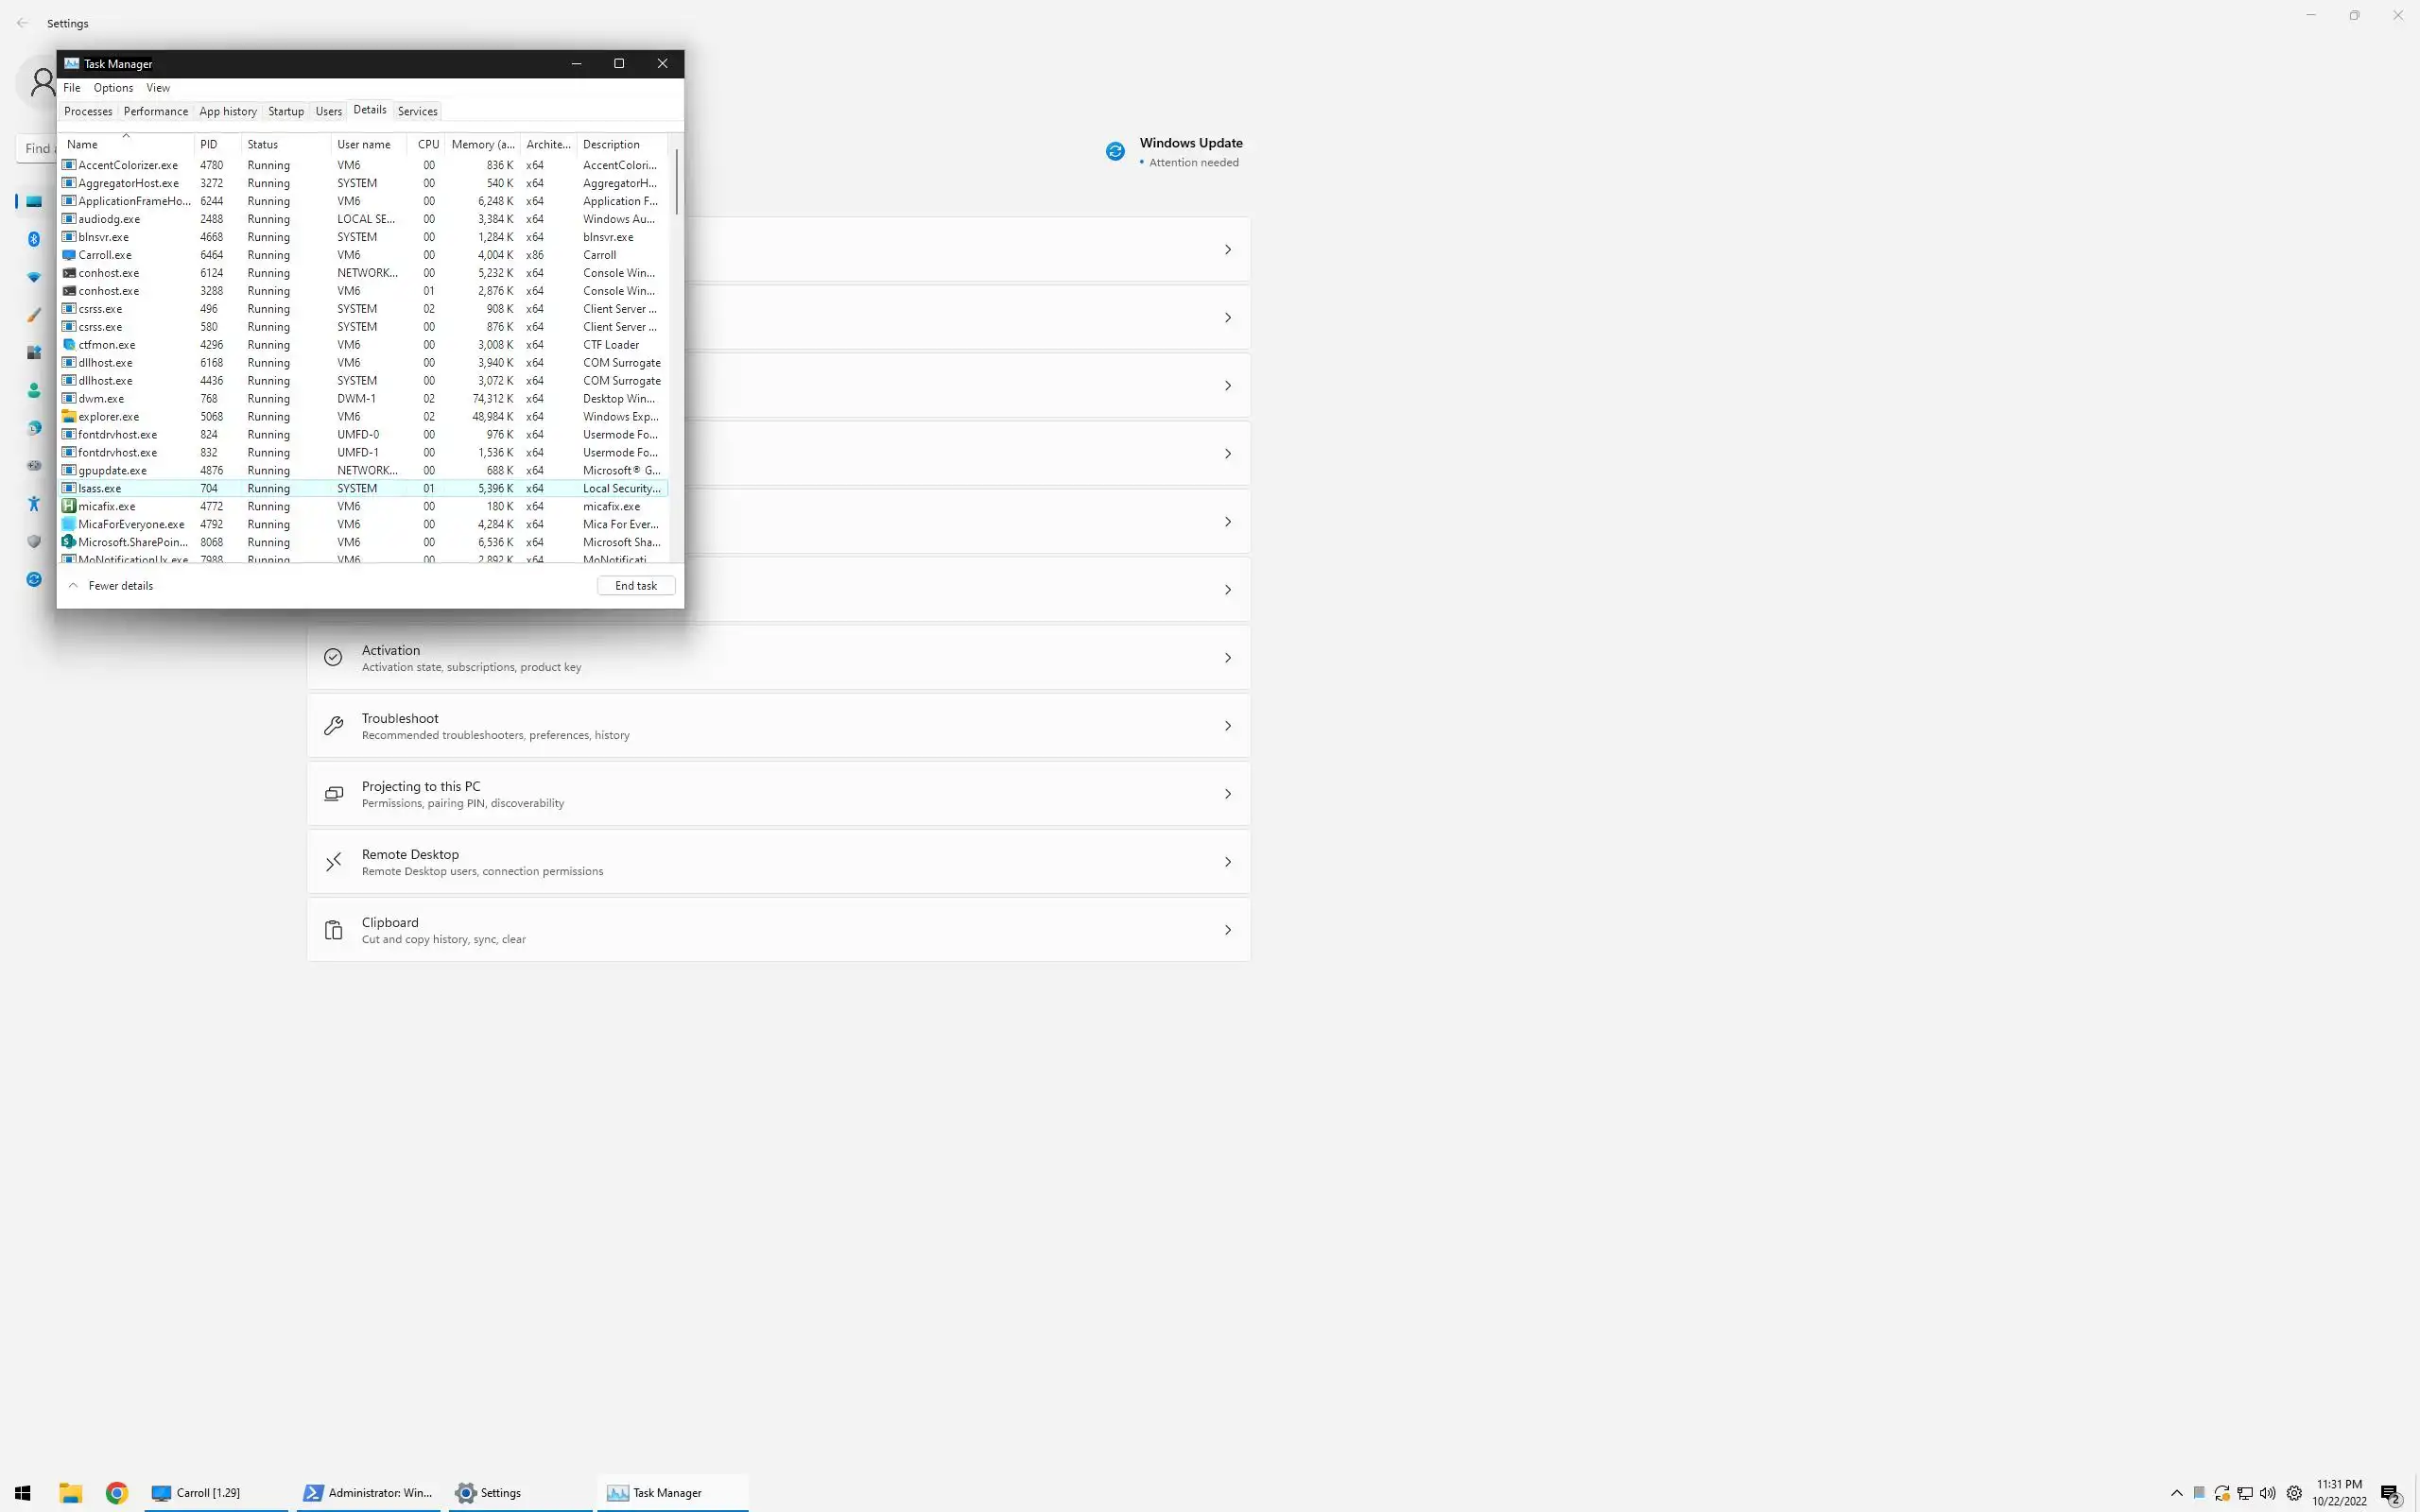Click the End task button
2420x1512 pixels.
click(635, 586)
